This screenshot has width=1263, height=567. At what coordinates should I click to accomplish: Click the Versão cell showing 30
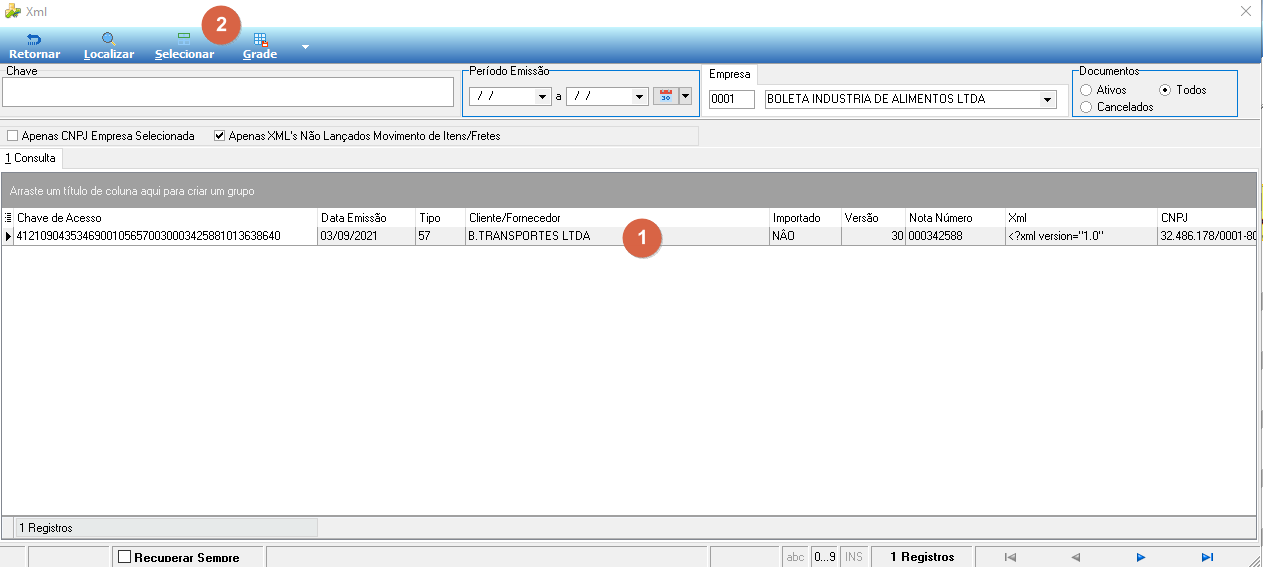[873, 236]
